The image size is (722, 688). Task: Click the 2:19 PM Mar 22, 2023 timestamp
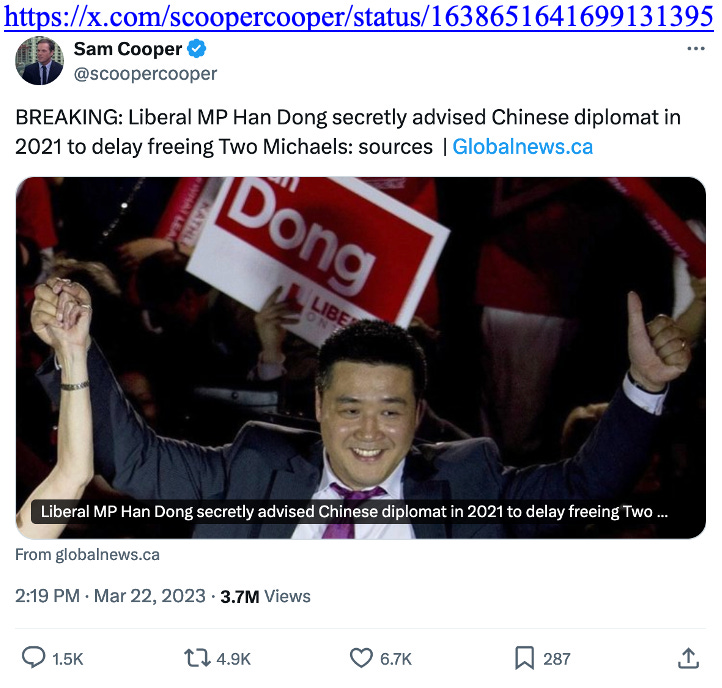coord(110,596)
